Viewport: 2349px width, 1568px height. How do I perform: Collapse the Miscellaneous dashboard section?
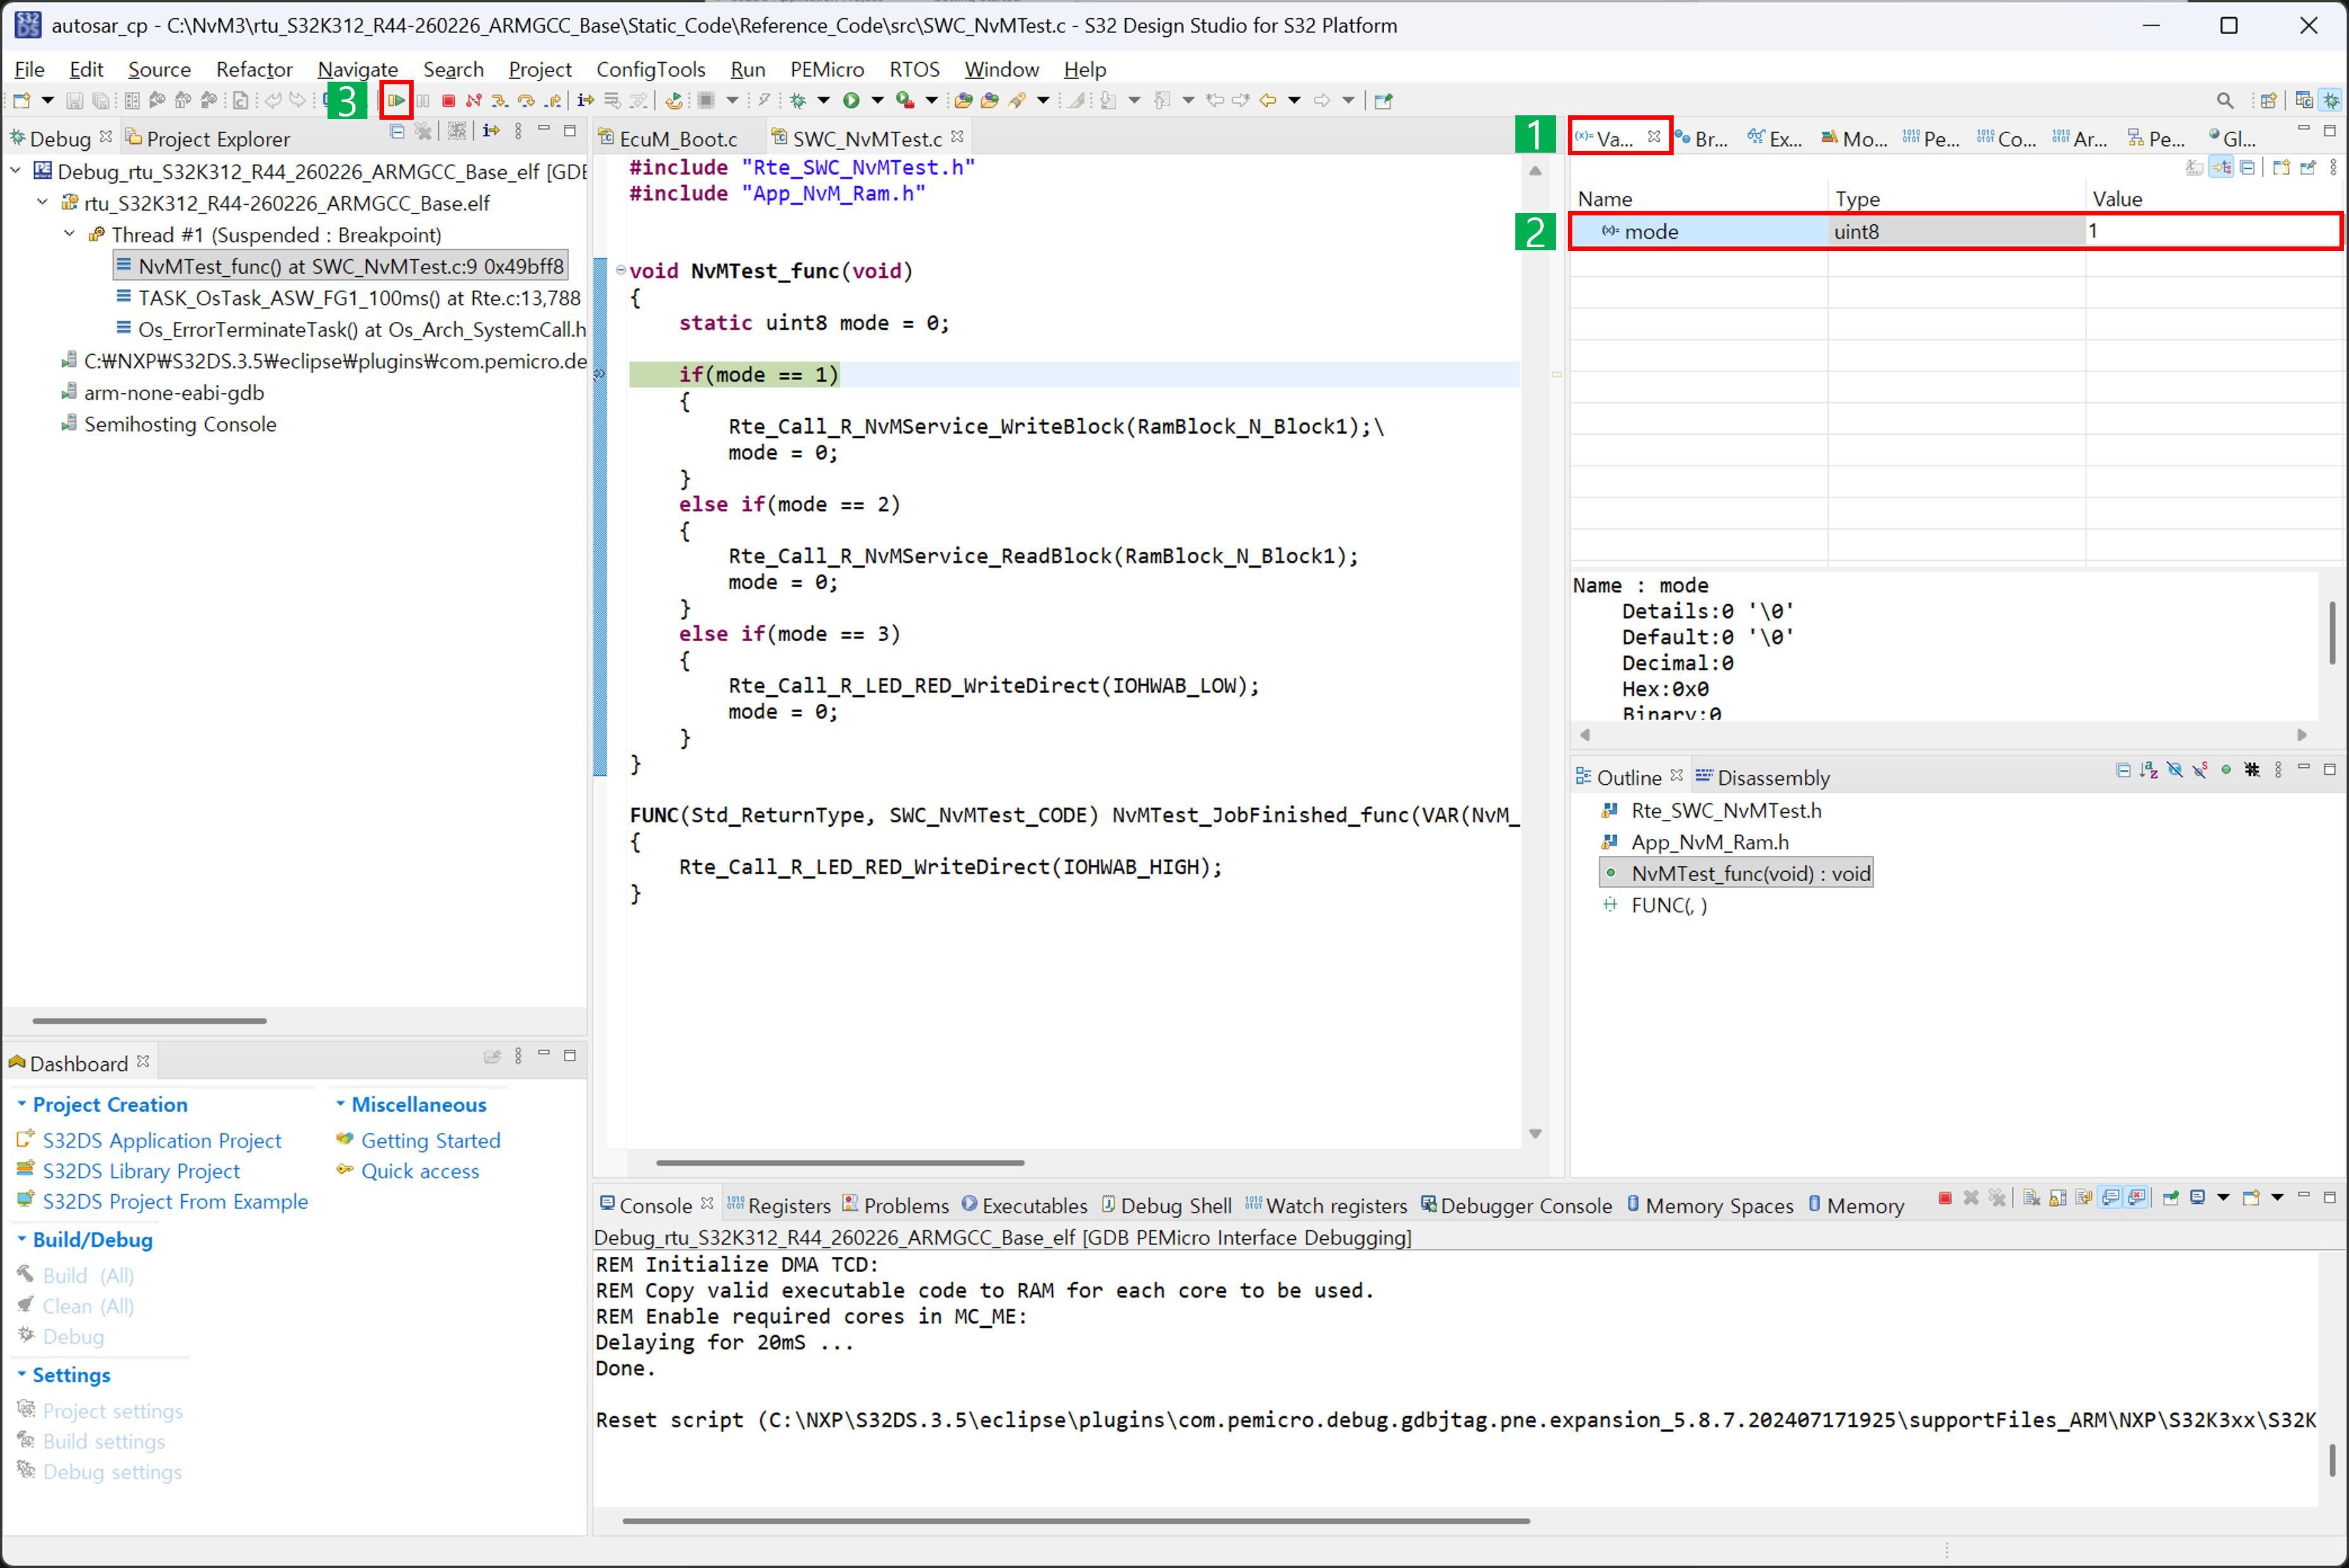[x=340, y=1104]
